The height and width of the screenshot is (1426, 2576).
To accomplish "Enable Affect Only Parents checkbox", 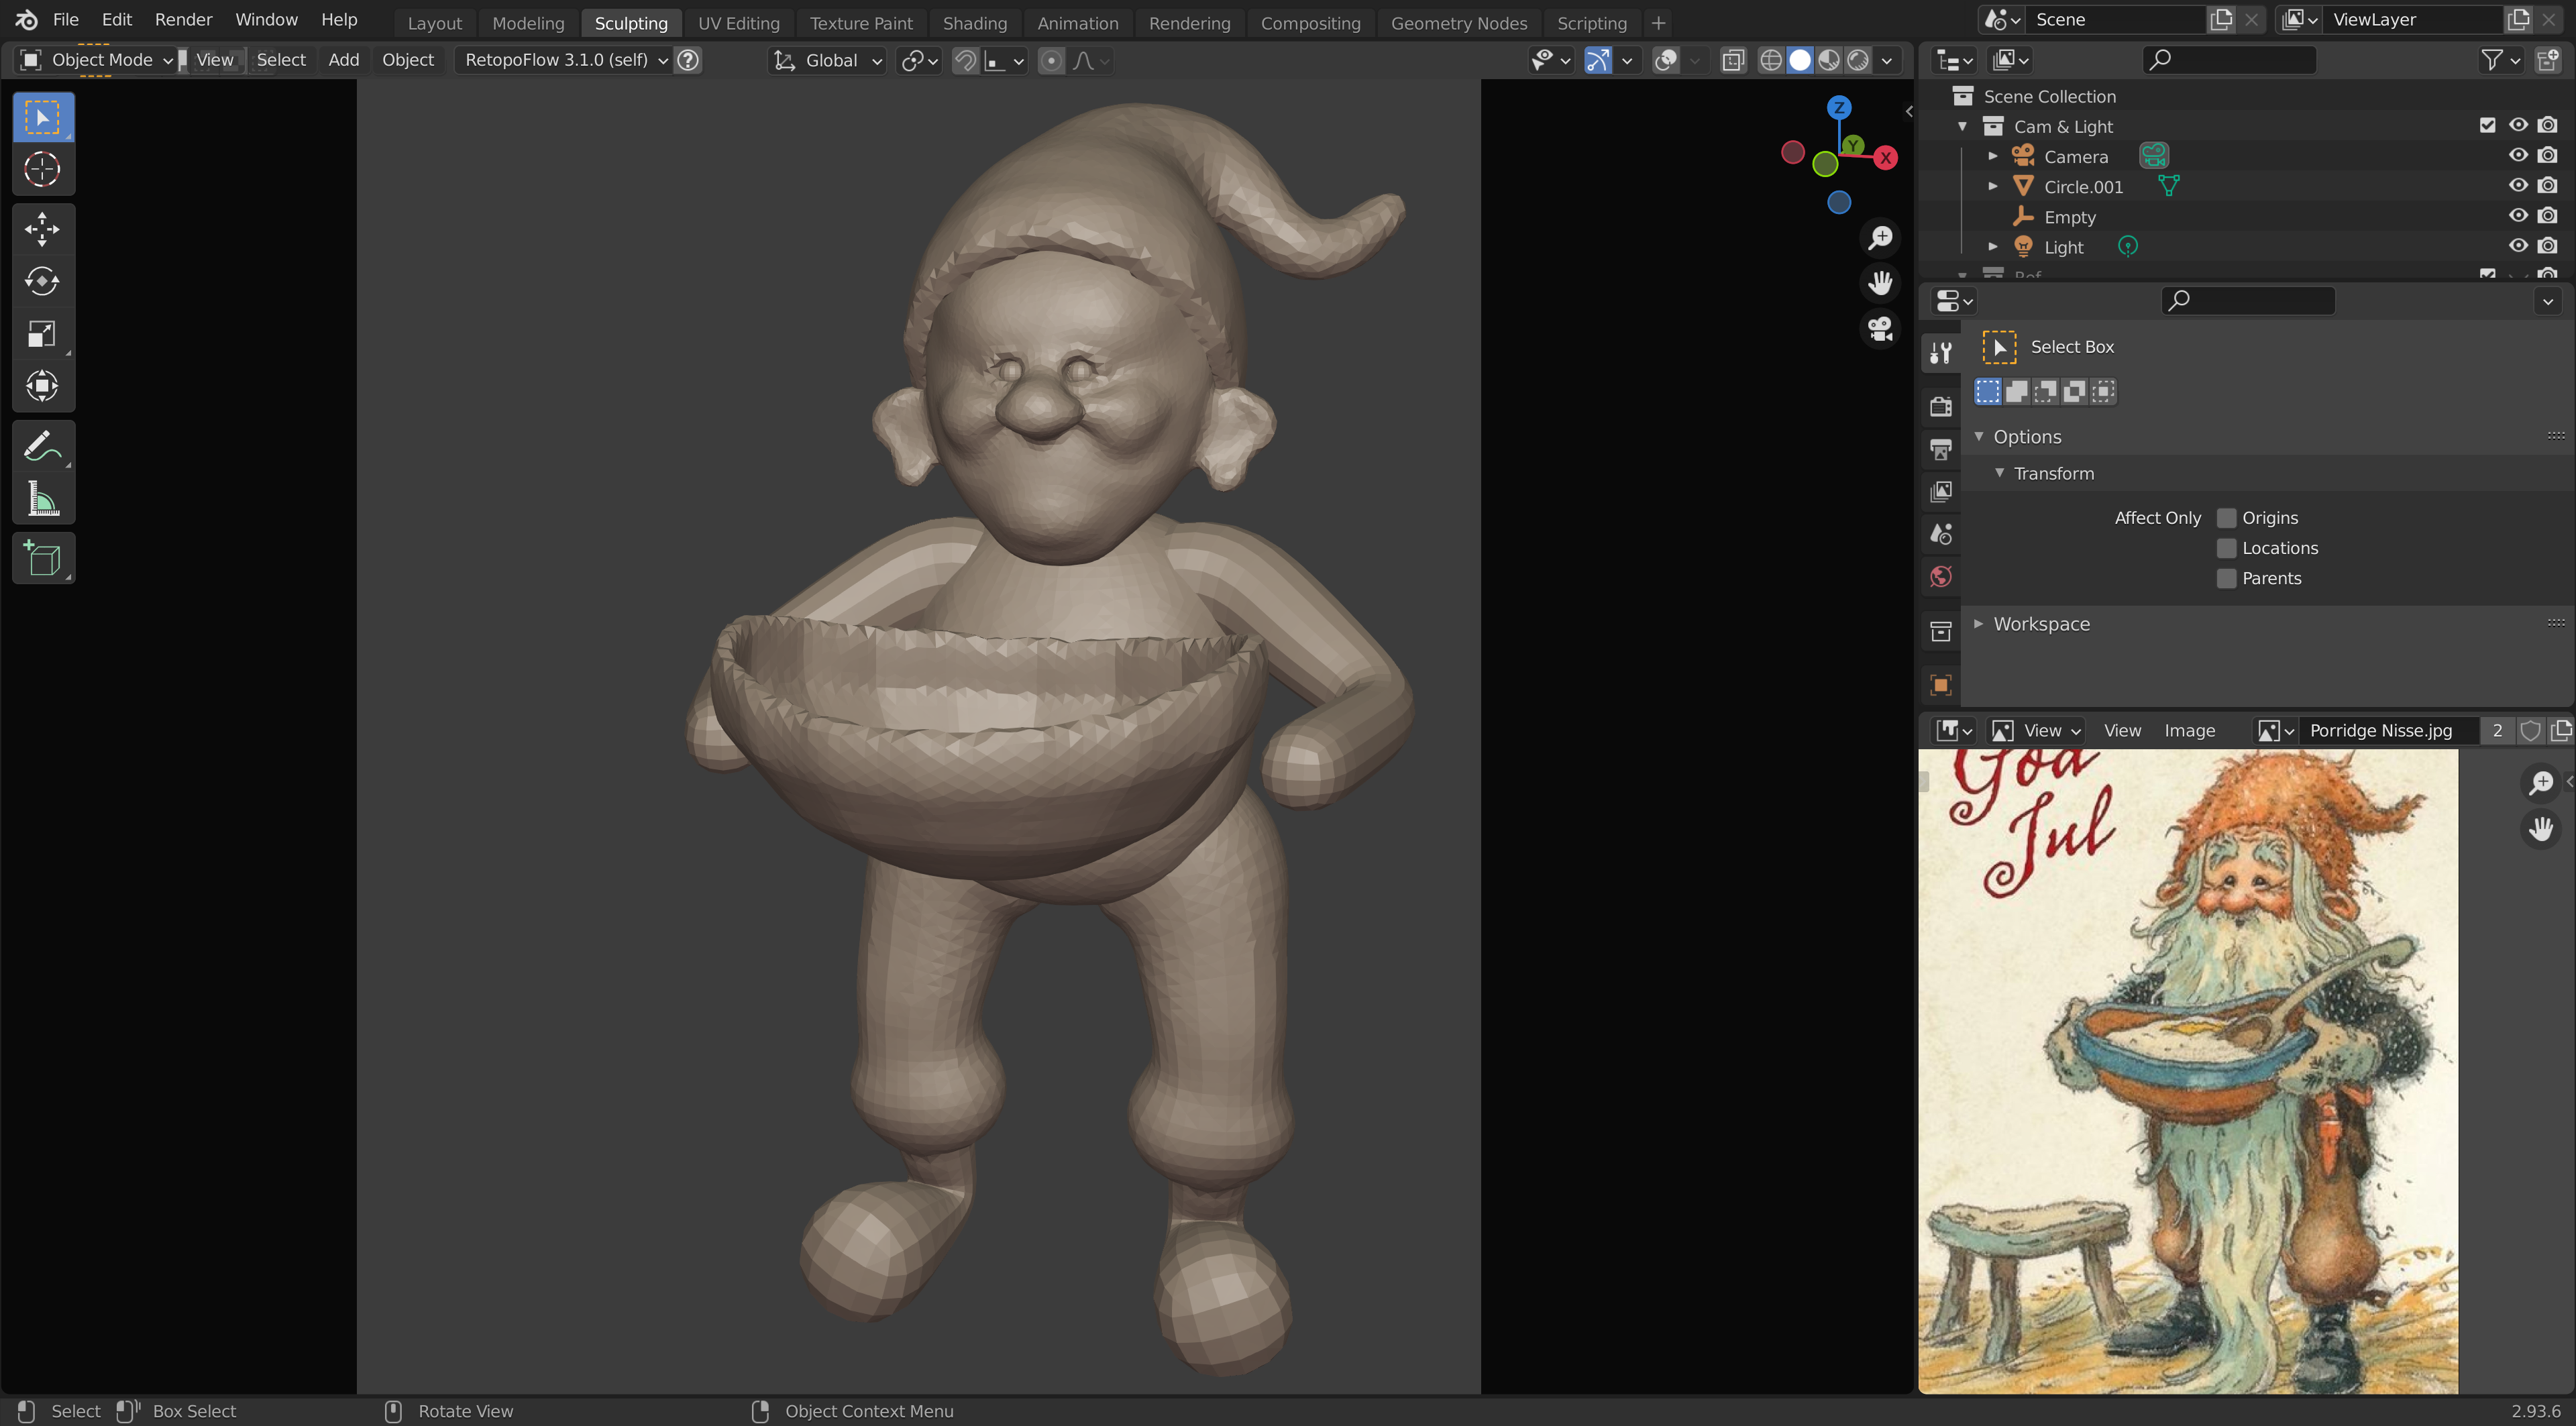I will coord(2226,578).
